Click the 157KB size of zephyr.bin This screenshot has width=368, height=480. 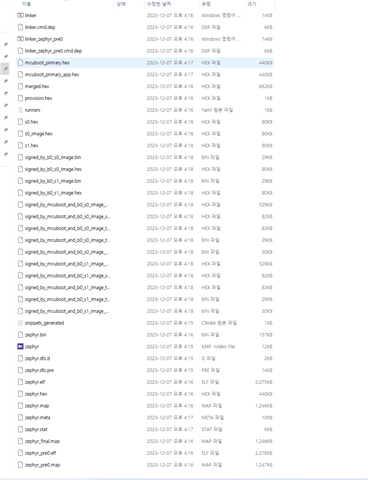[266, 335]
